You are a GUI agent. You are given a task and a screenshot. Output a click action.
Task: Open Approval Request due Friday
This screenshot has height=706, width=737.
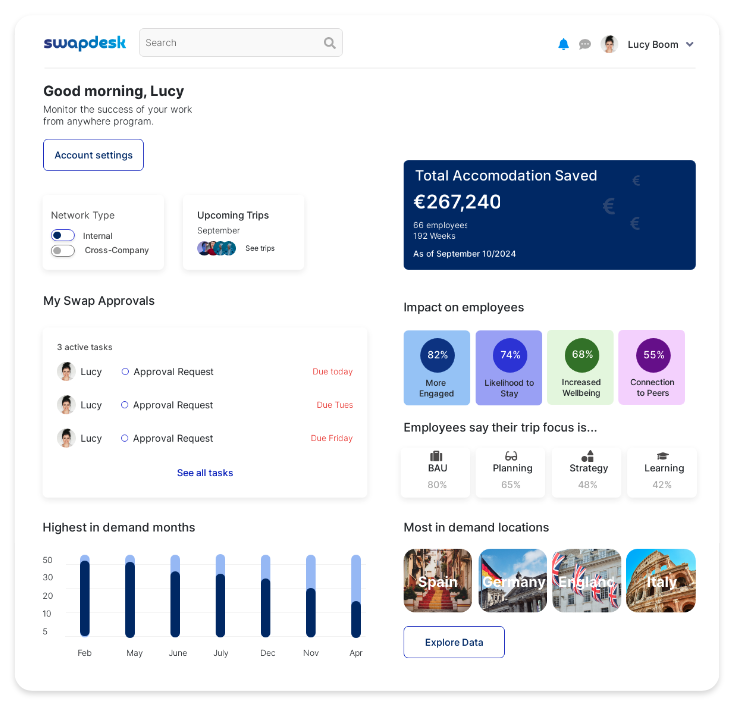pyautogui.click(x=173, y=438)
